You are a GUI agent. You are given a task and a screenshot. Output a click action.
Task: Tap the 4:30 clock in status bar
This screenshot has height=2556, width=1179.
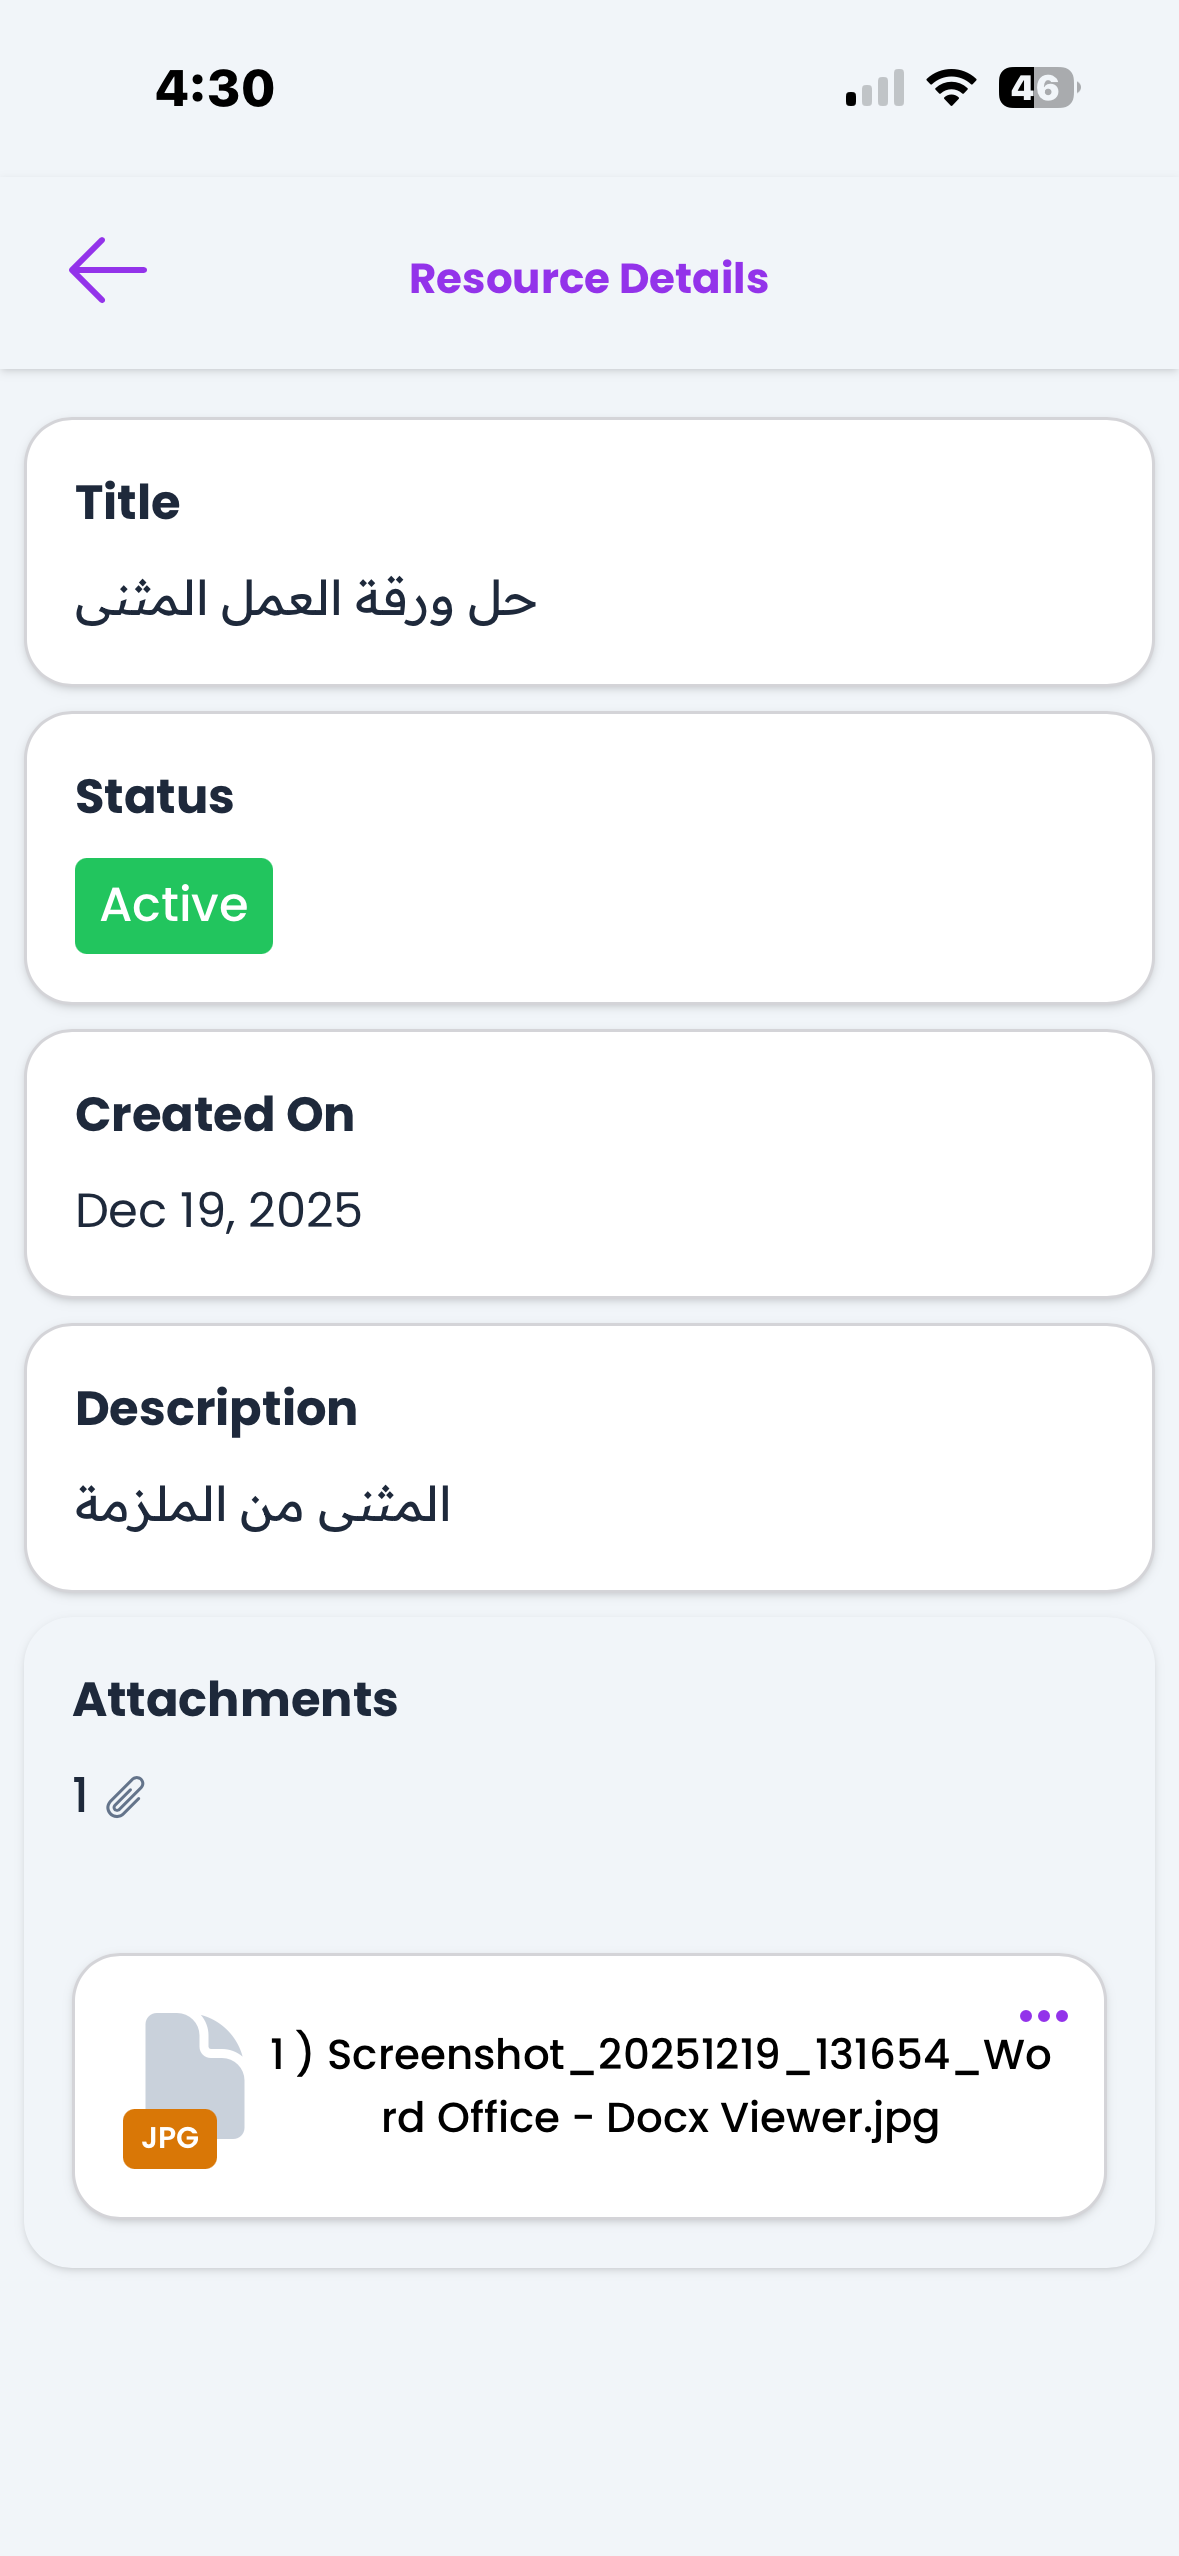coord(215,88)
